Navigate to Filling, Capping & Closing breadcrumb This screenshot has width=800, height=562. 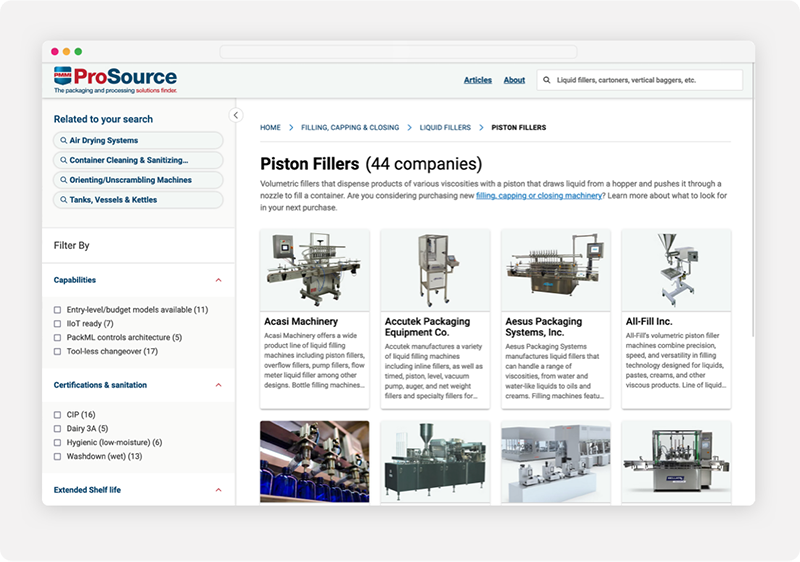[350, 127]
